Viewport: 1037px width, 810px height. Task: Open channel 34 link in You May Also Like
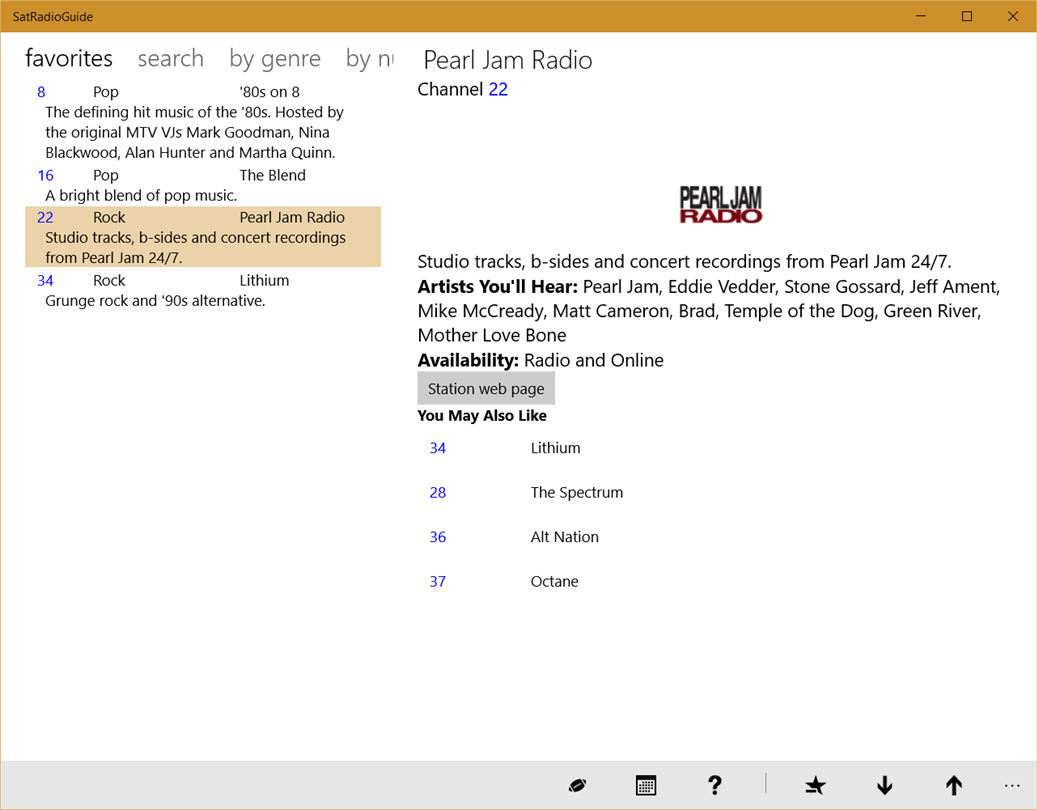pyautogui.click(x=438, y=448)
